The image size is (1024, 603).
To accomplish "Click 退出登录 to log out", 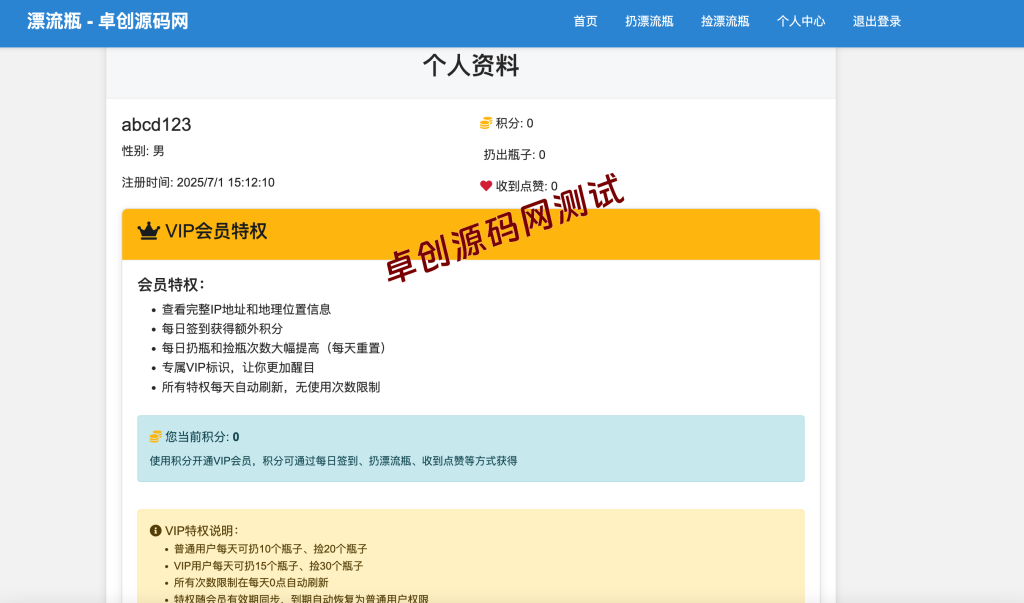I will (876, 22).
